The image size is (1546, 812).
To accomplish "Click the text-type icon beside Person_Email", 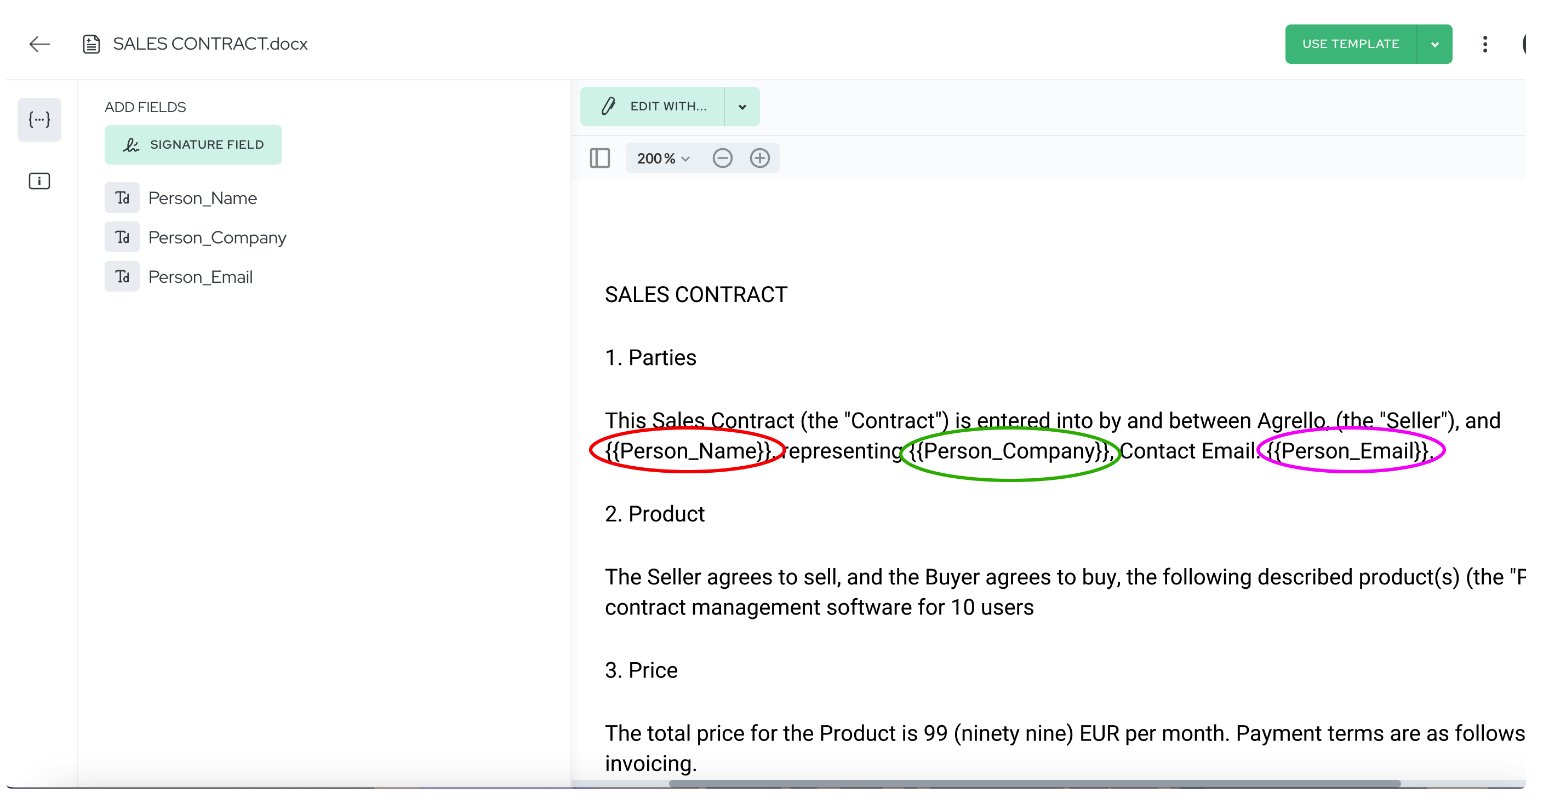I will coord(122,277).
